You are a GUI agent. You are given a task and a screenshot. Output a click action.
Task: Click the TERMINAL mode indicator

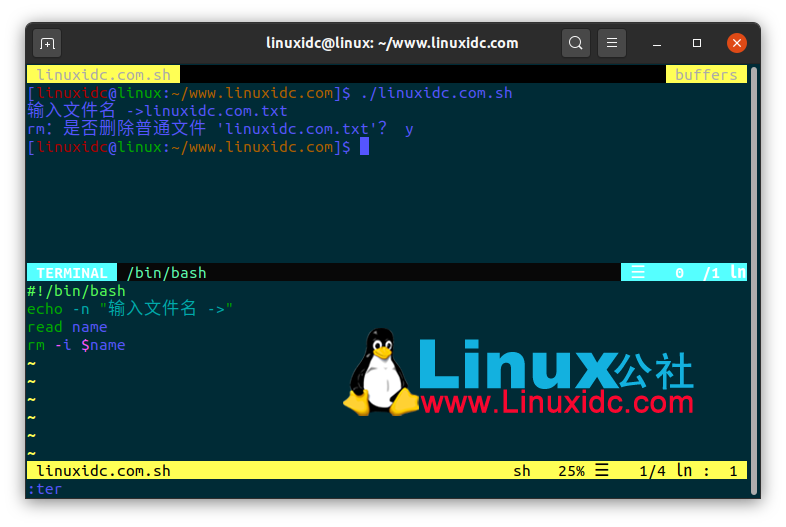tap(72, 273)
